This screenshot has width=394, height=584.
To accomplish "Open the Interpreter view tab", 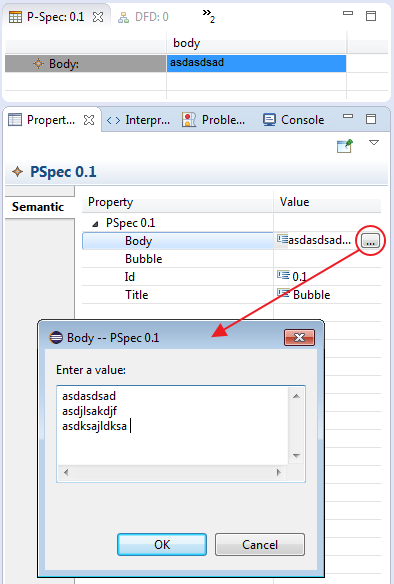I will click(138, 120).
